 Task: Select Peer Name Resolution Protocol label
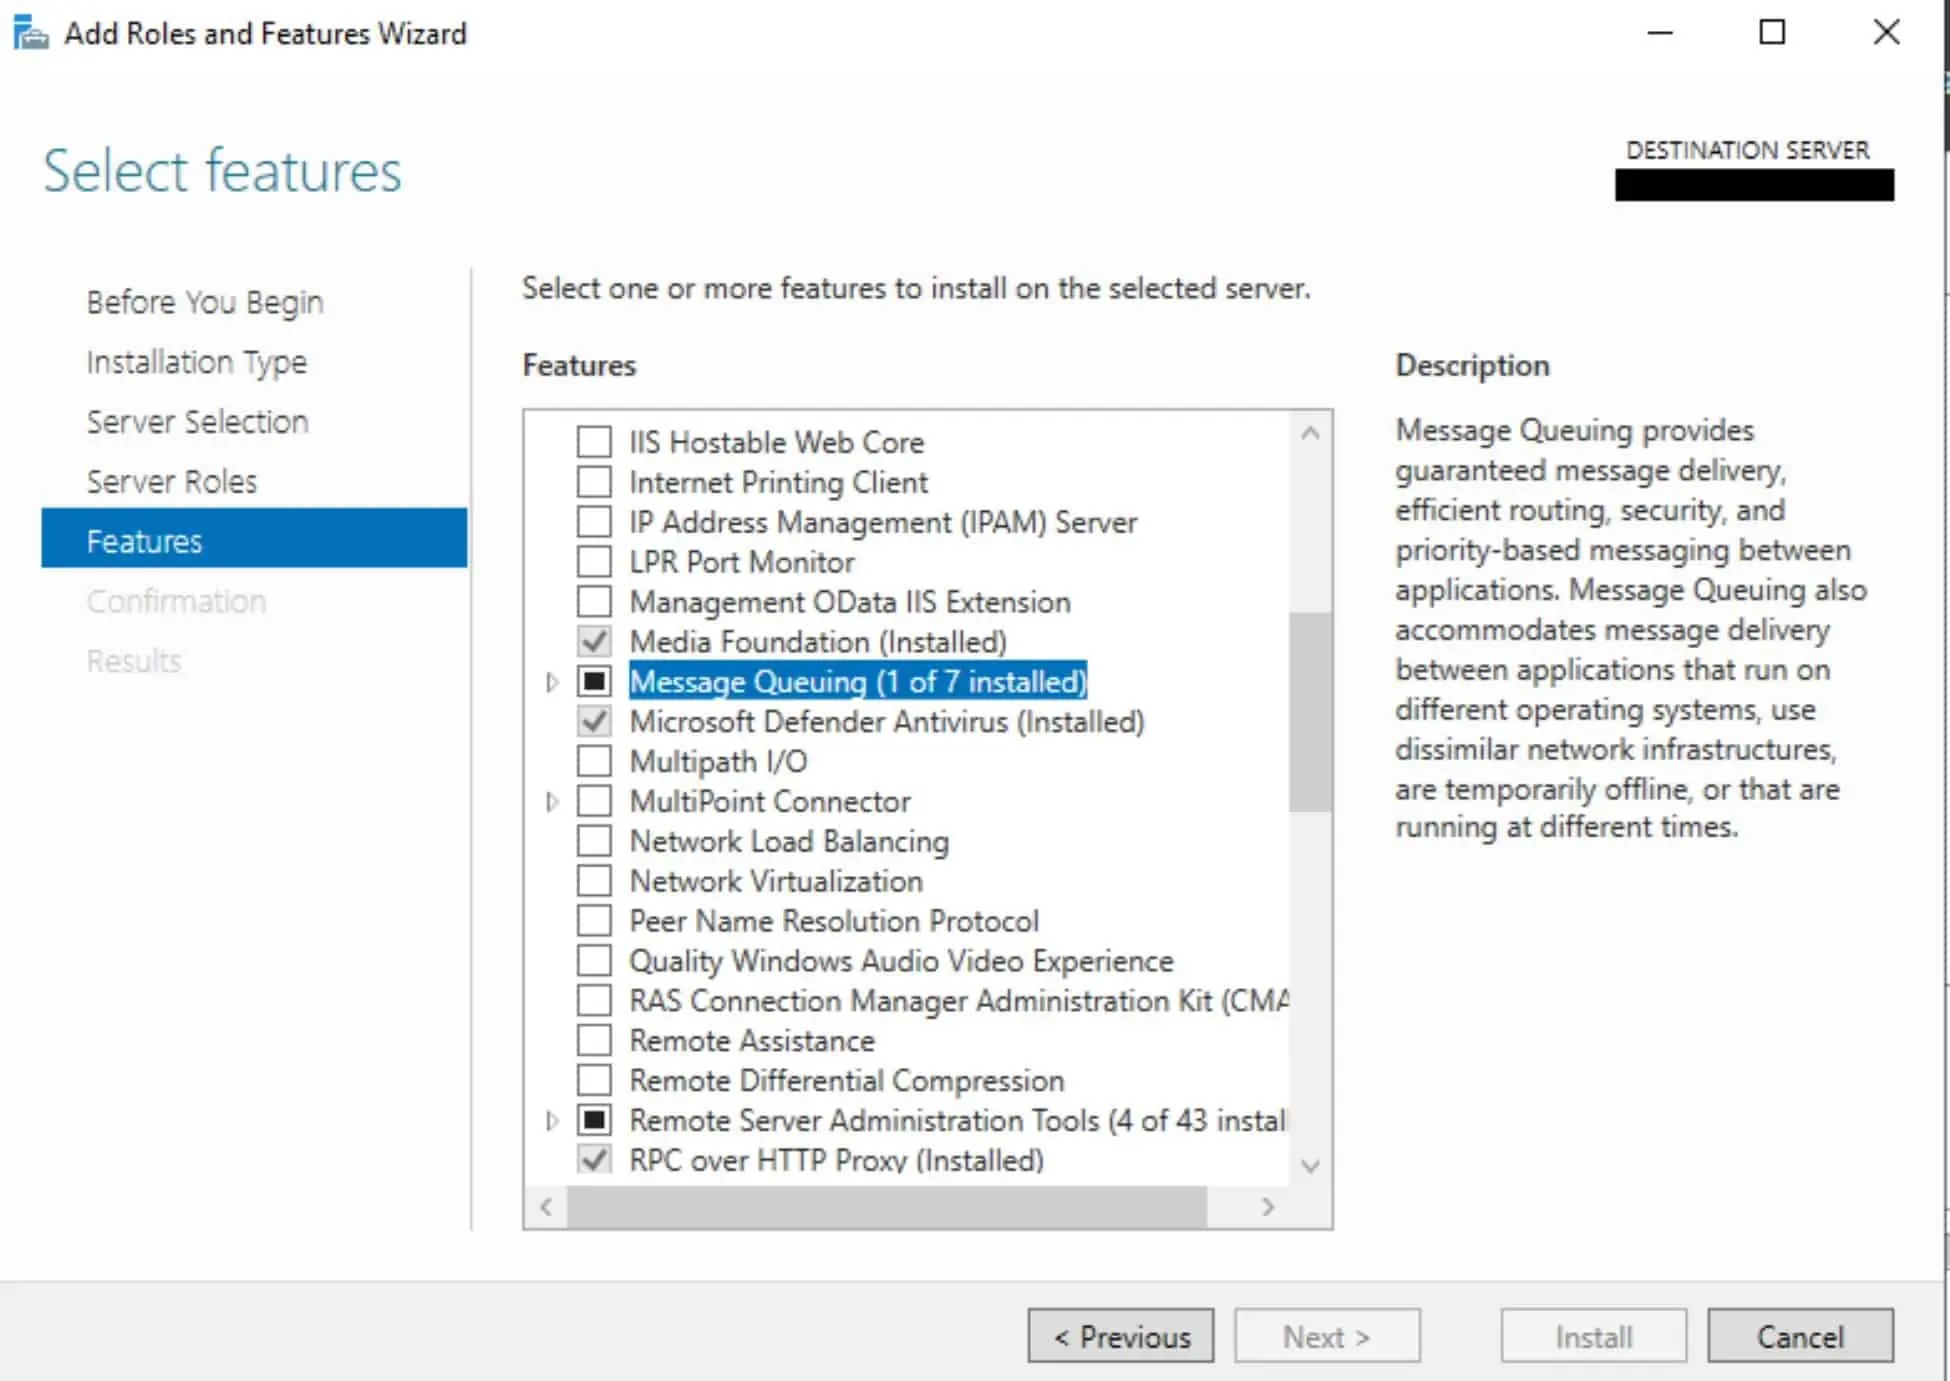[834, 921]
